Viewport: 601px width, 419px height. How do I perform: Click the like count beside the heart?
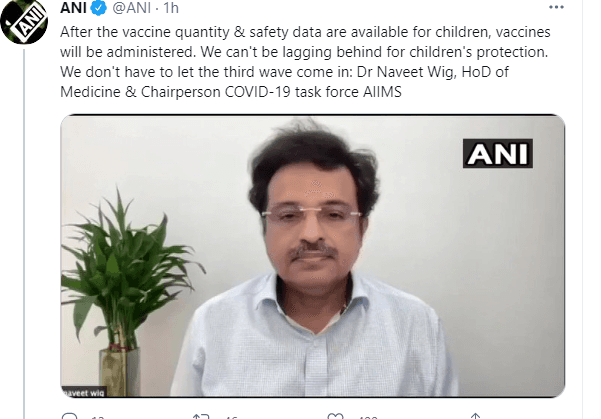coord(368,417)
